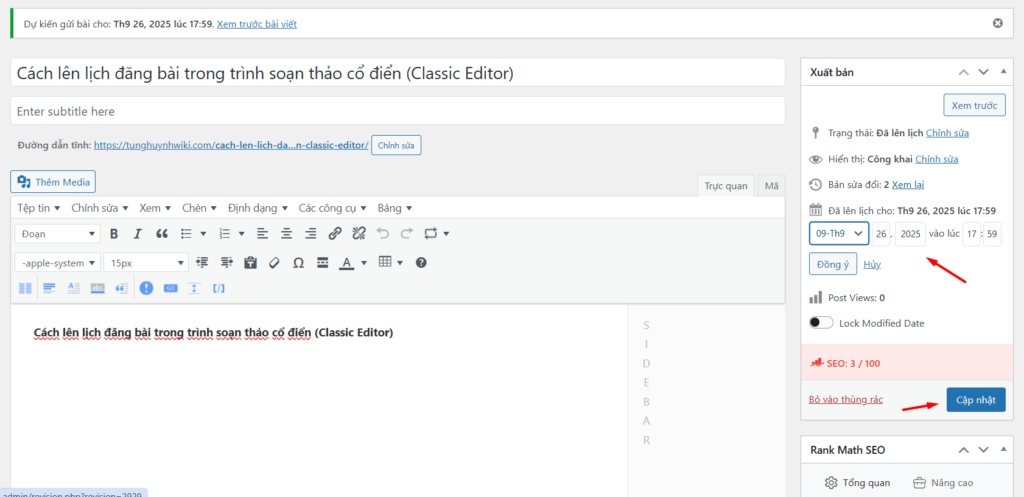Image resolution: width=1024 pixels, height=497 pixels.
Task: Click the remove link icon
Action: pyautogui.click(x=359, y=234)
